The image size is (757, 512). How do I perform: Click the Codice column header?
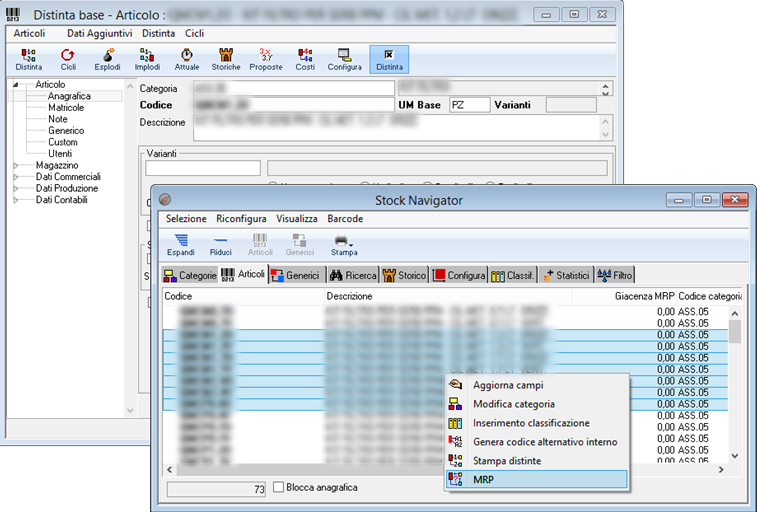pos(244,296)
